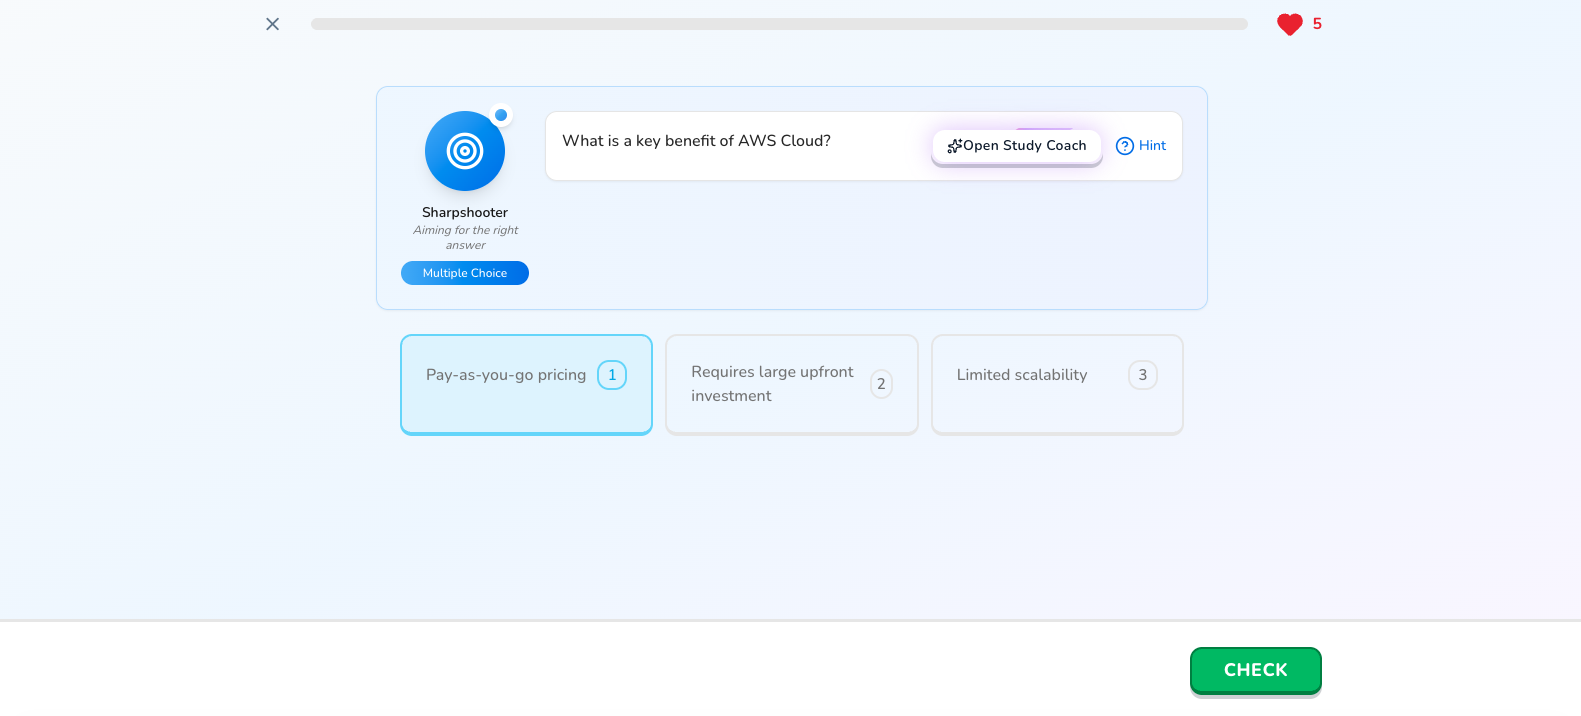Screen dimensions: 1581x716
Task: Click the lives count number 5
Action: [1317, 24]
